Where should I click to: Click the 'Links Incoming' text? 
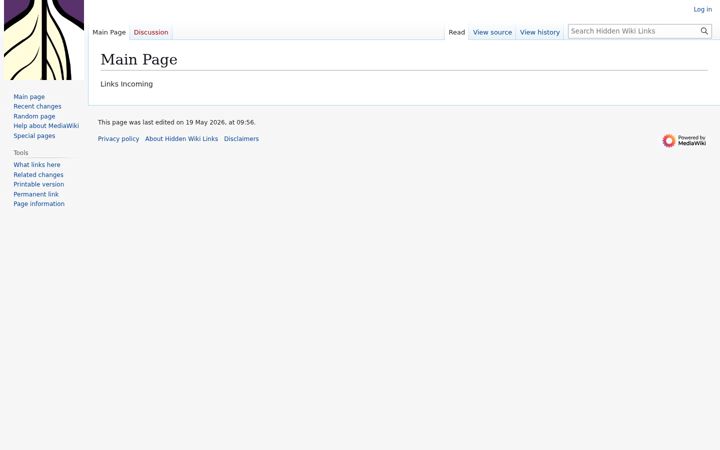[127, 84]
